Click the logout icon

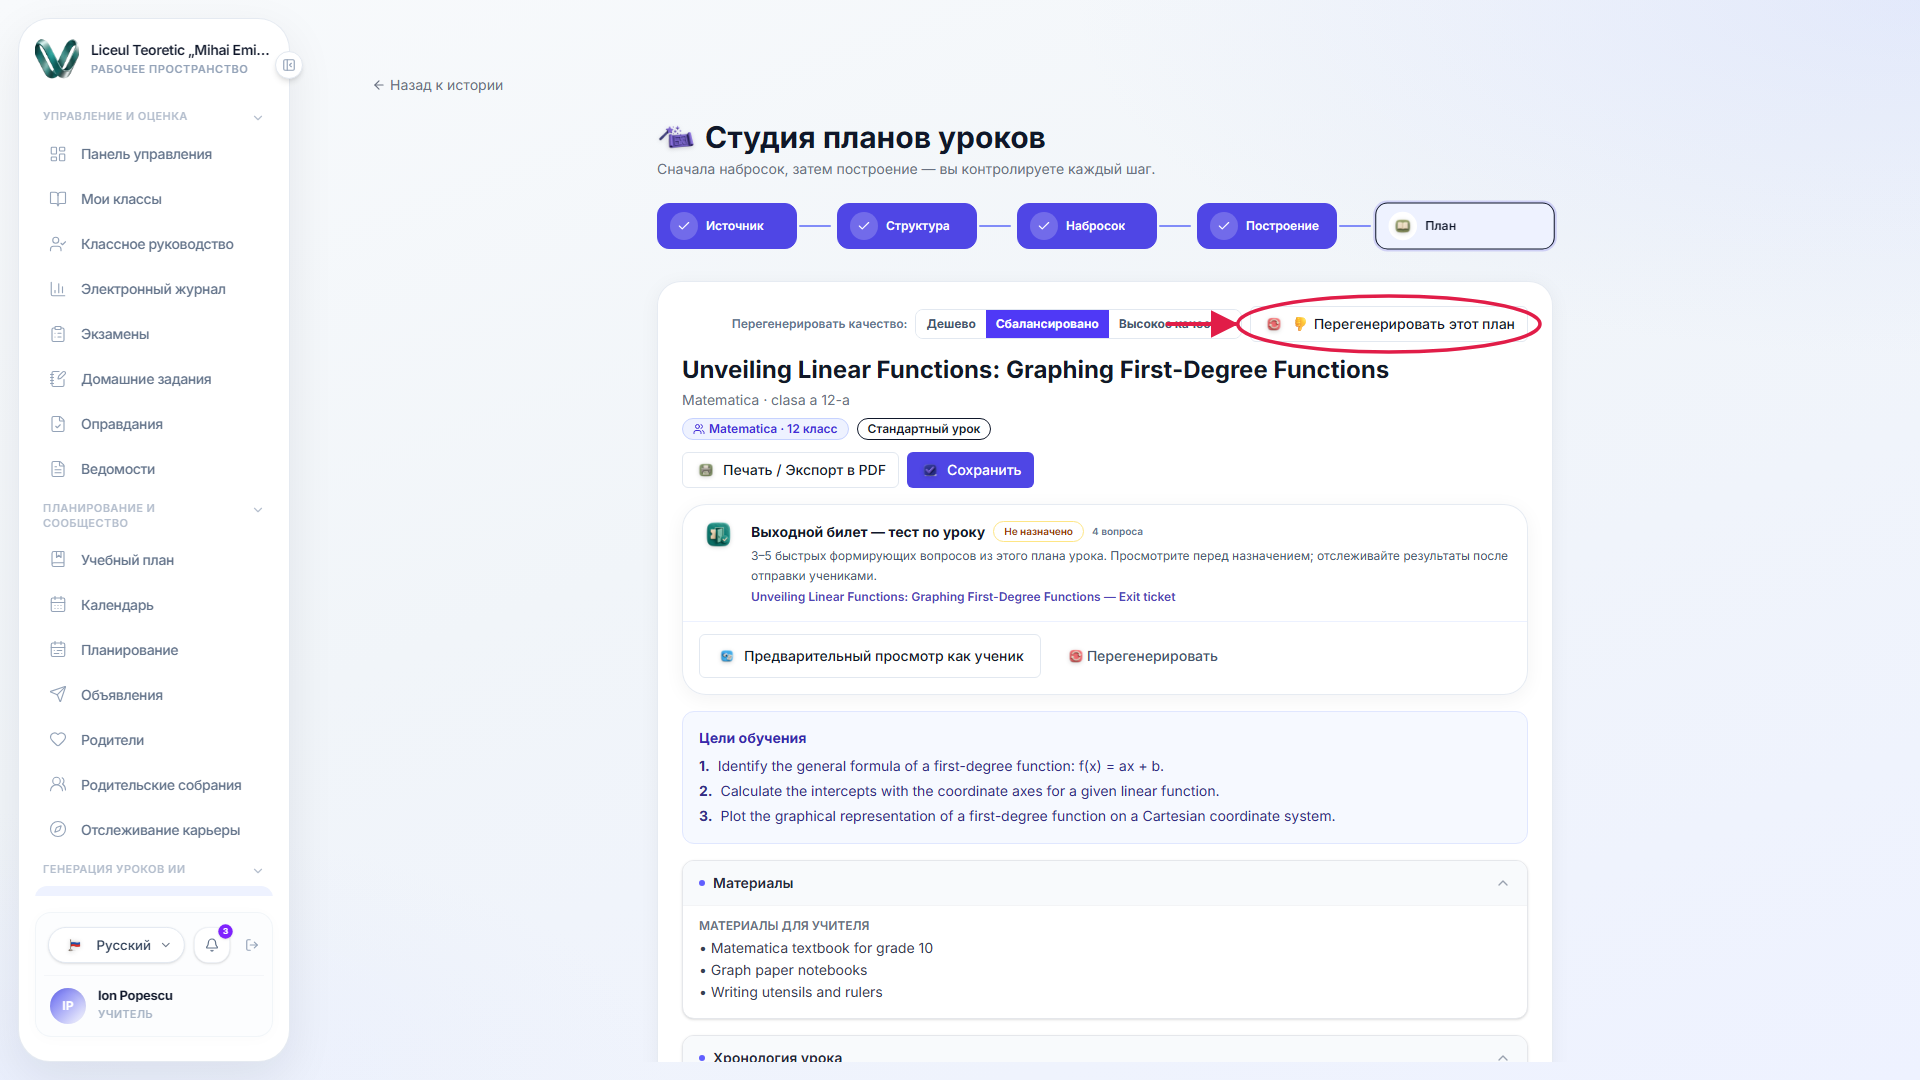(x=252, y=945)
